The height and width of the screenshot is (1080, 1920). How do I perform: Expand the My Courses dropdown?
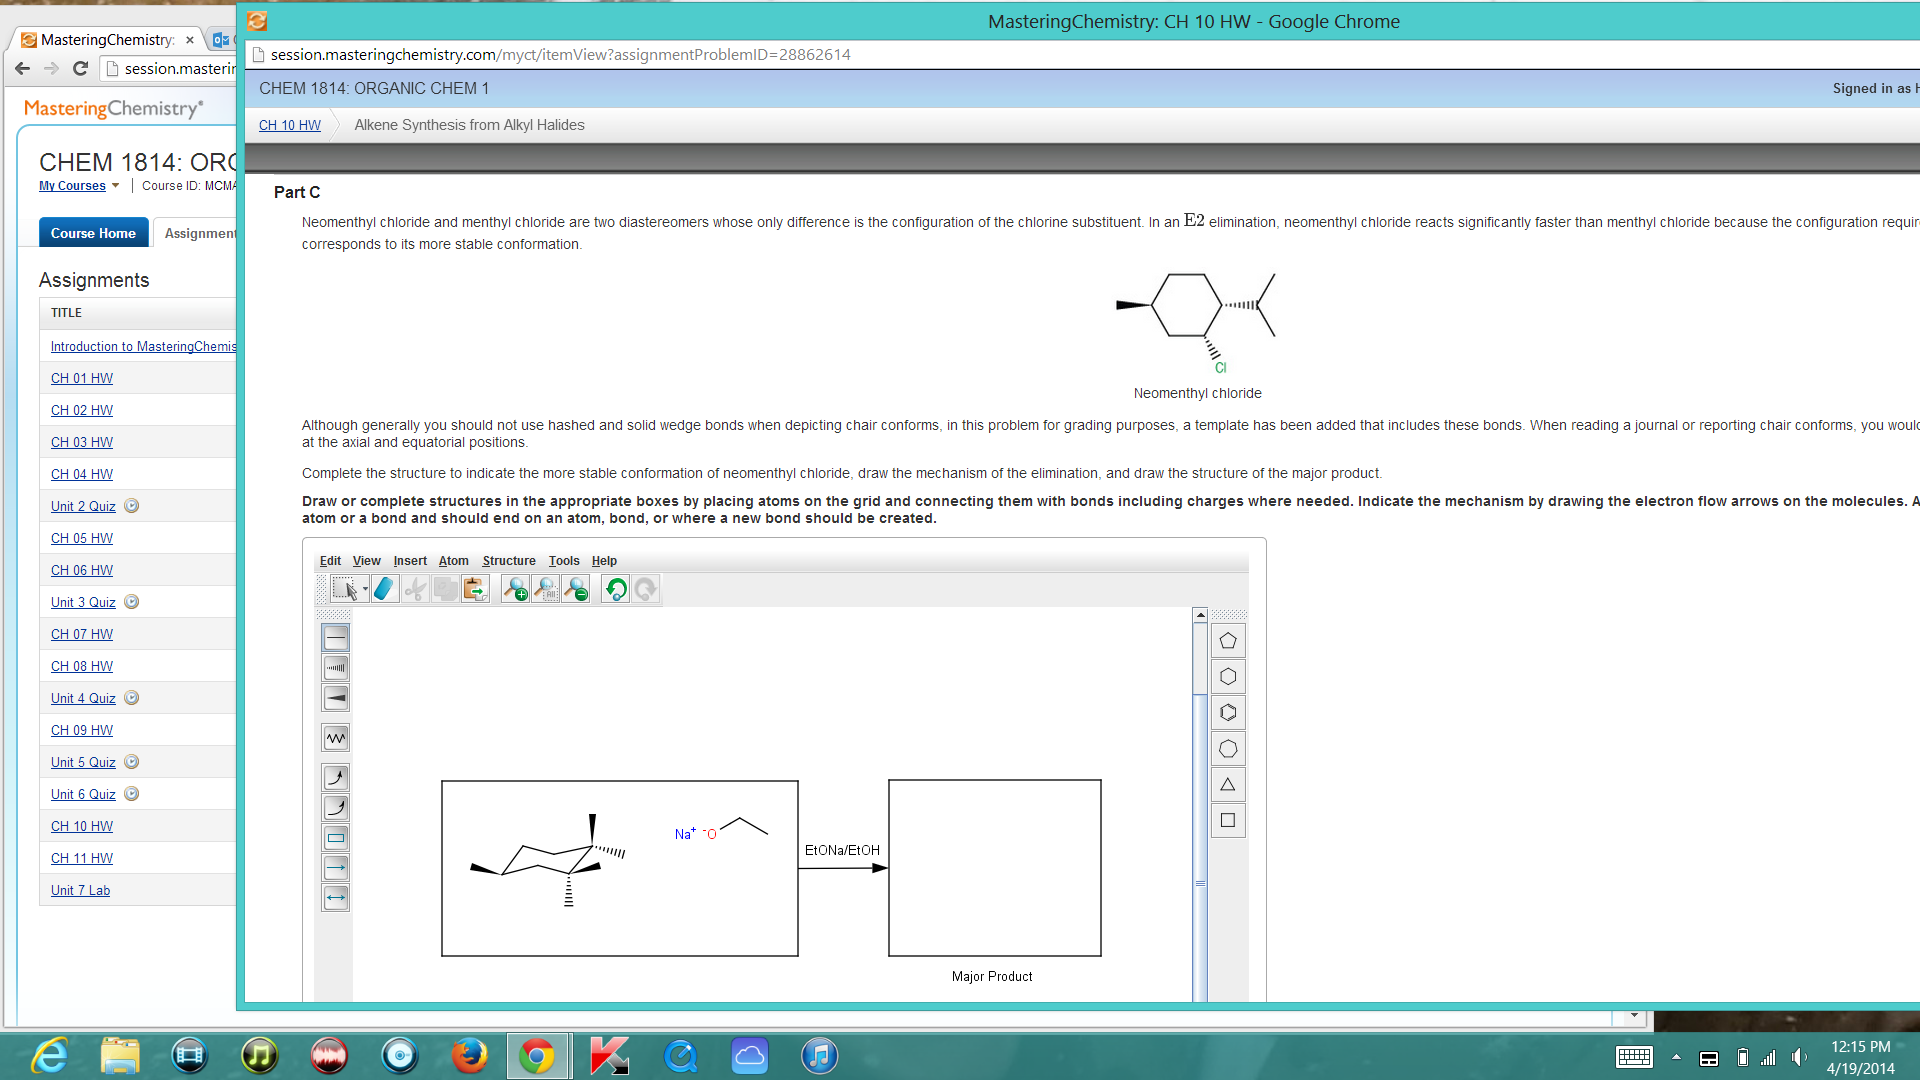(78, 185)
